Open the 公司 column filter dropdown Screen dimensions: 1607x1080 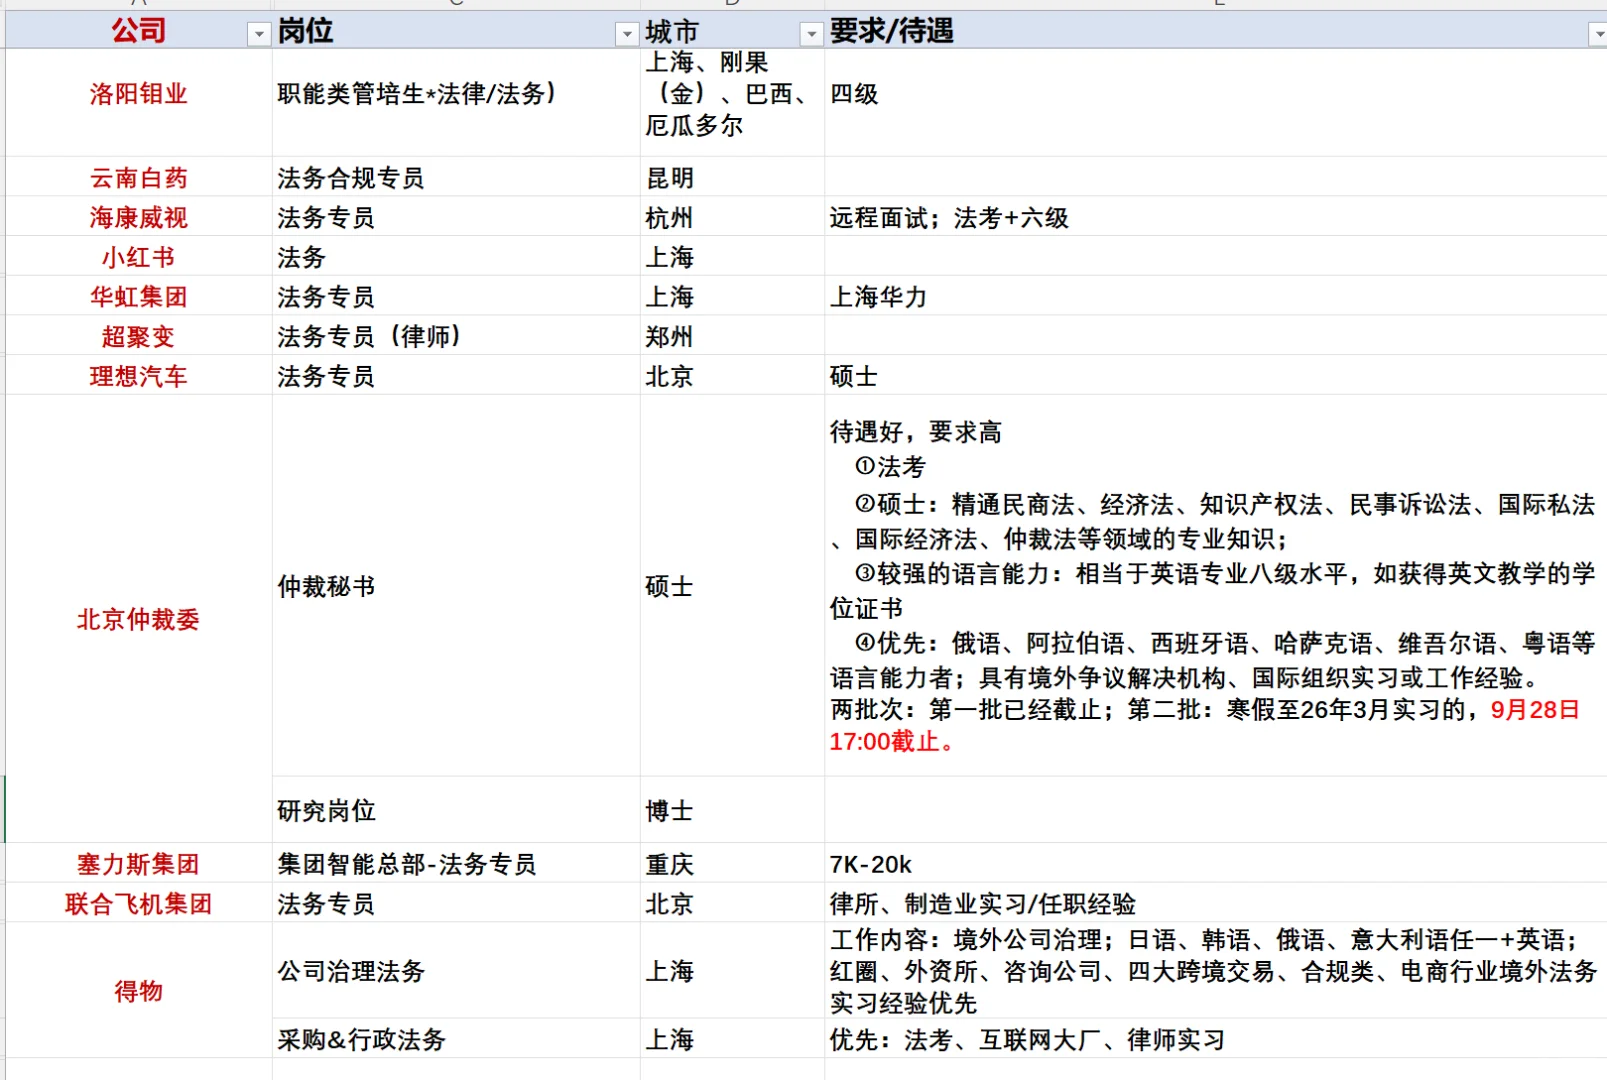coord(259,35)
